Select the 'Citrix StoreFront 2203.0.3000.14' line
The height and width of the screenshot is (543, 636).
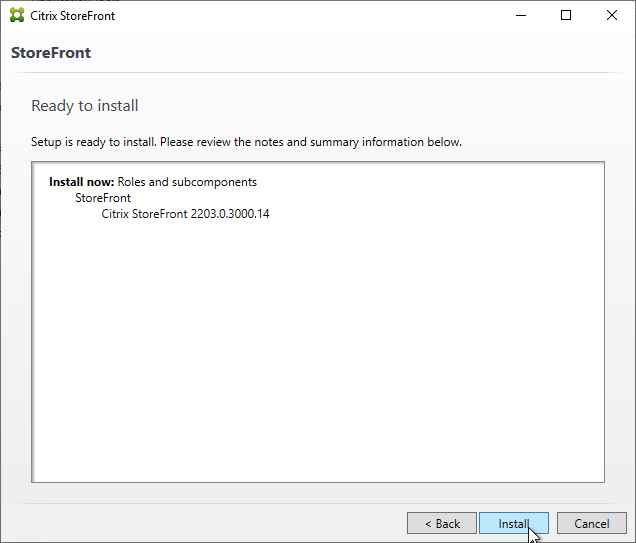tap(185, 214)
